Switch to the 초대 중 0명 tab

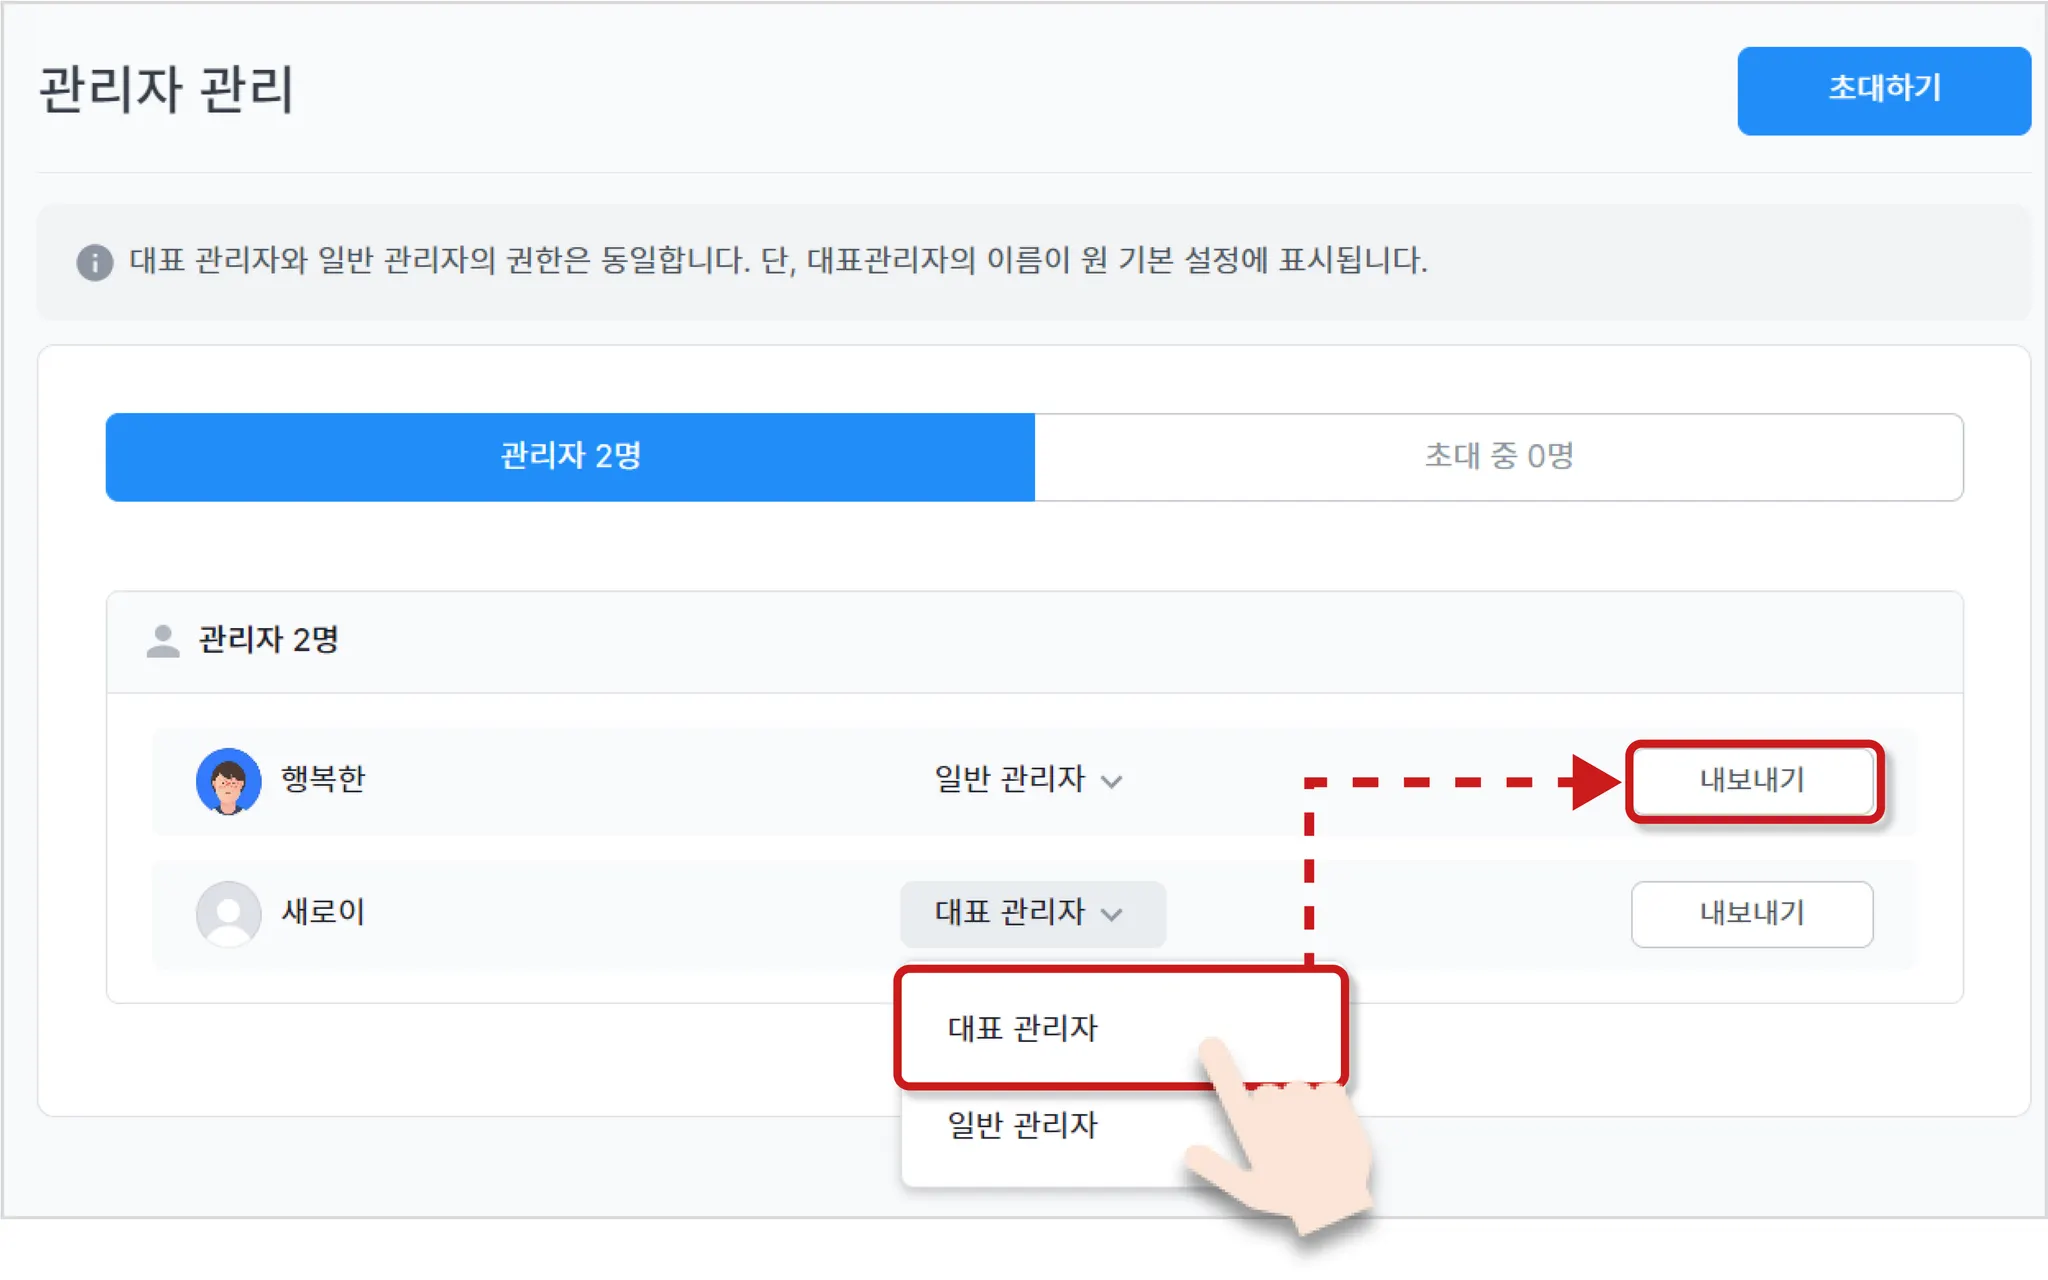point(1498,457)
